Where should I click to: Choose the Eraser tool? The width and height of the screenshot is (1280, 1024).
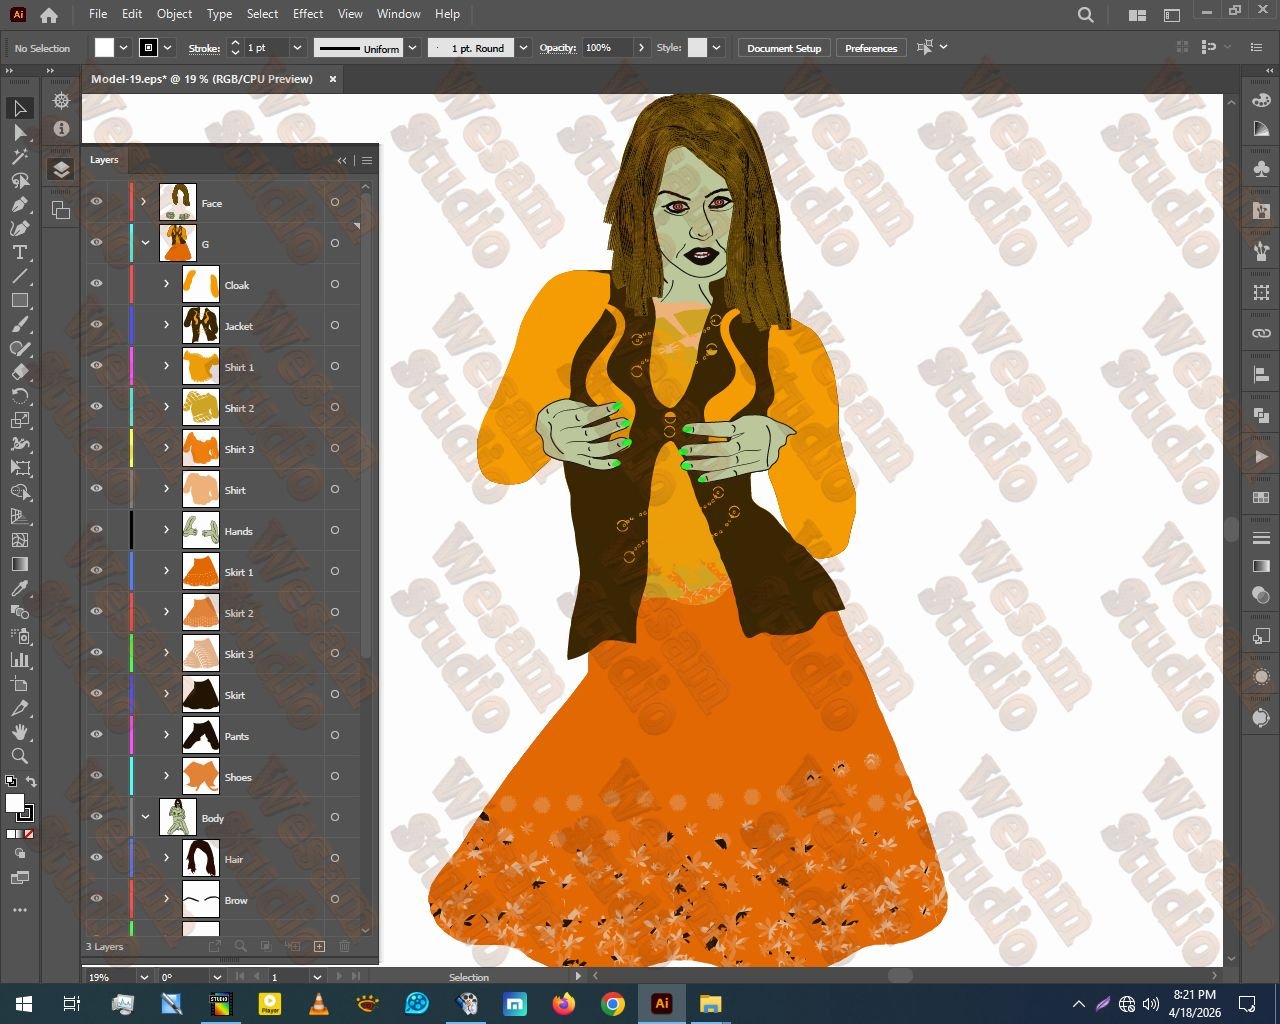(x=19, y=372)
